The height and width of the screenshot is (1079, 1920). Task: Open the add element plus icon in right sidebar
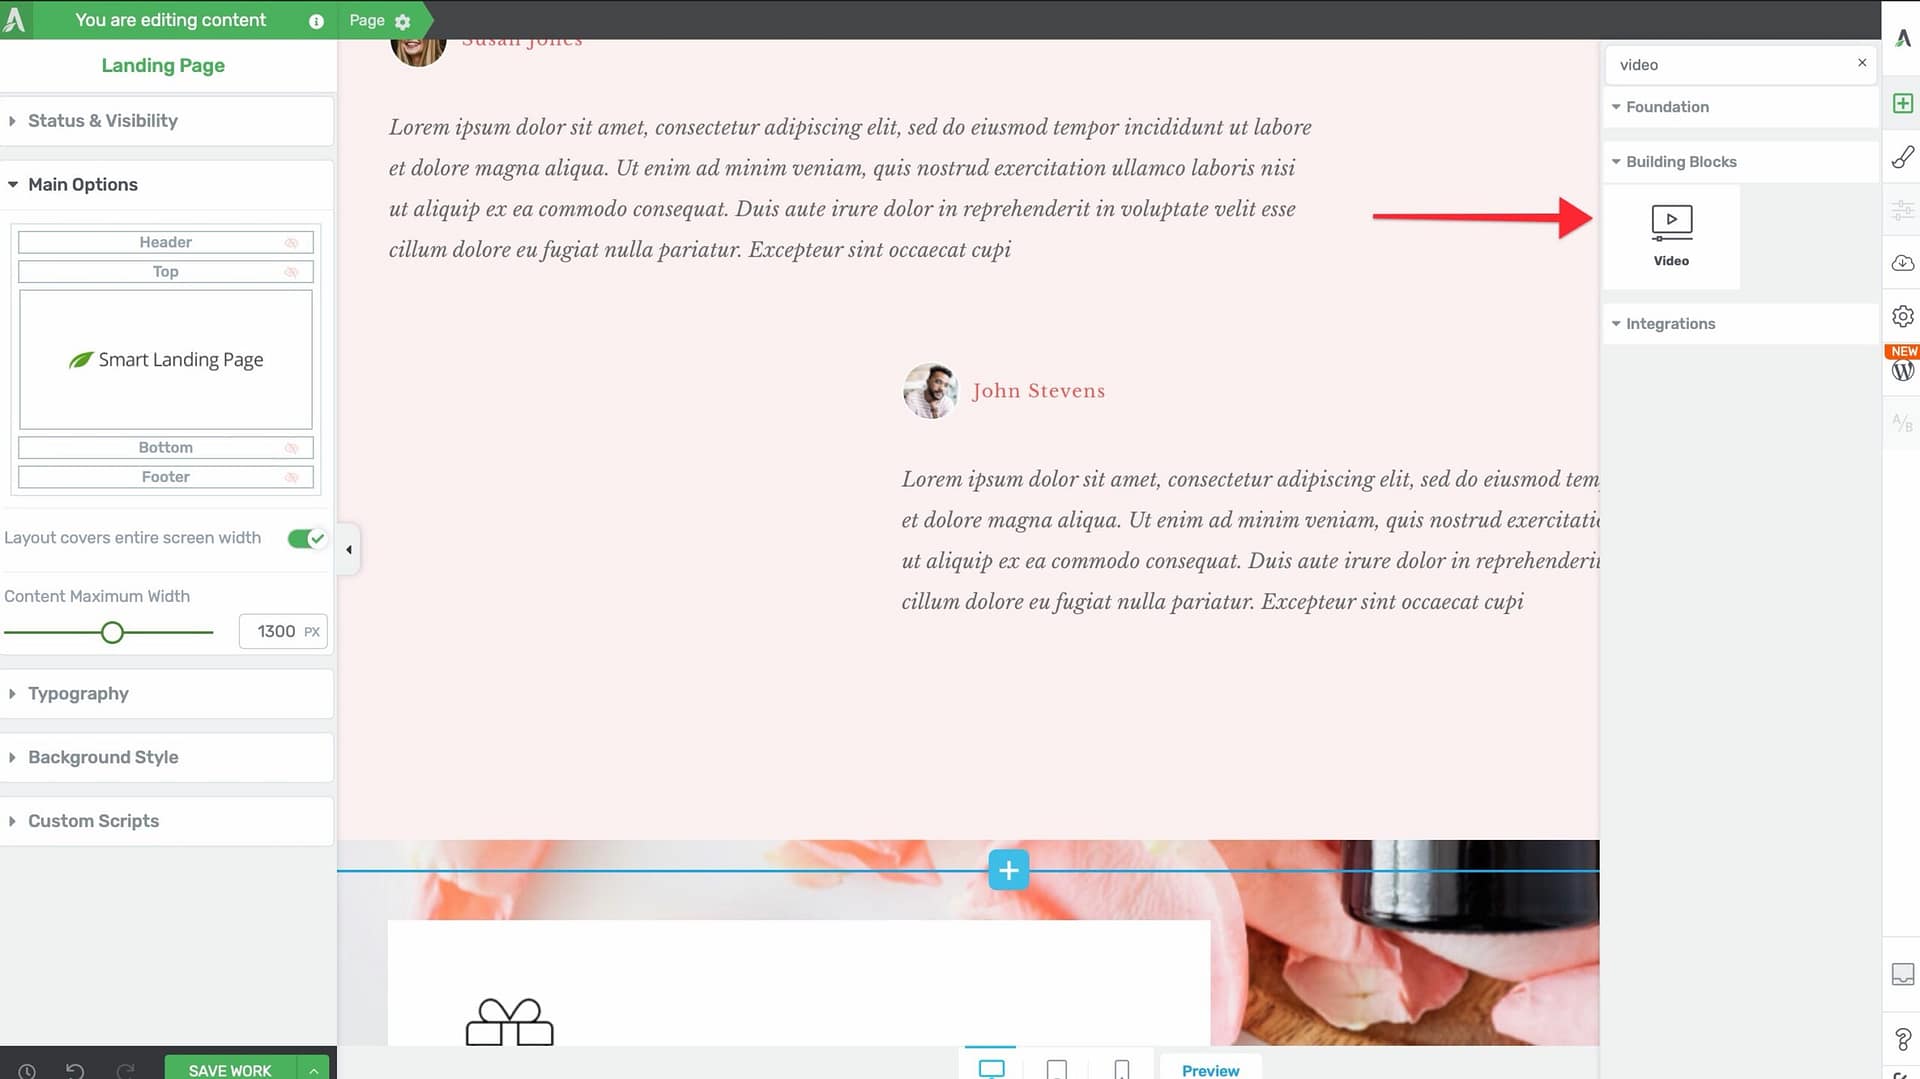[x=1902, y=104]
